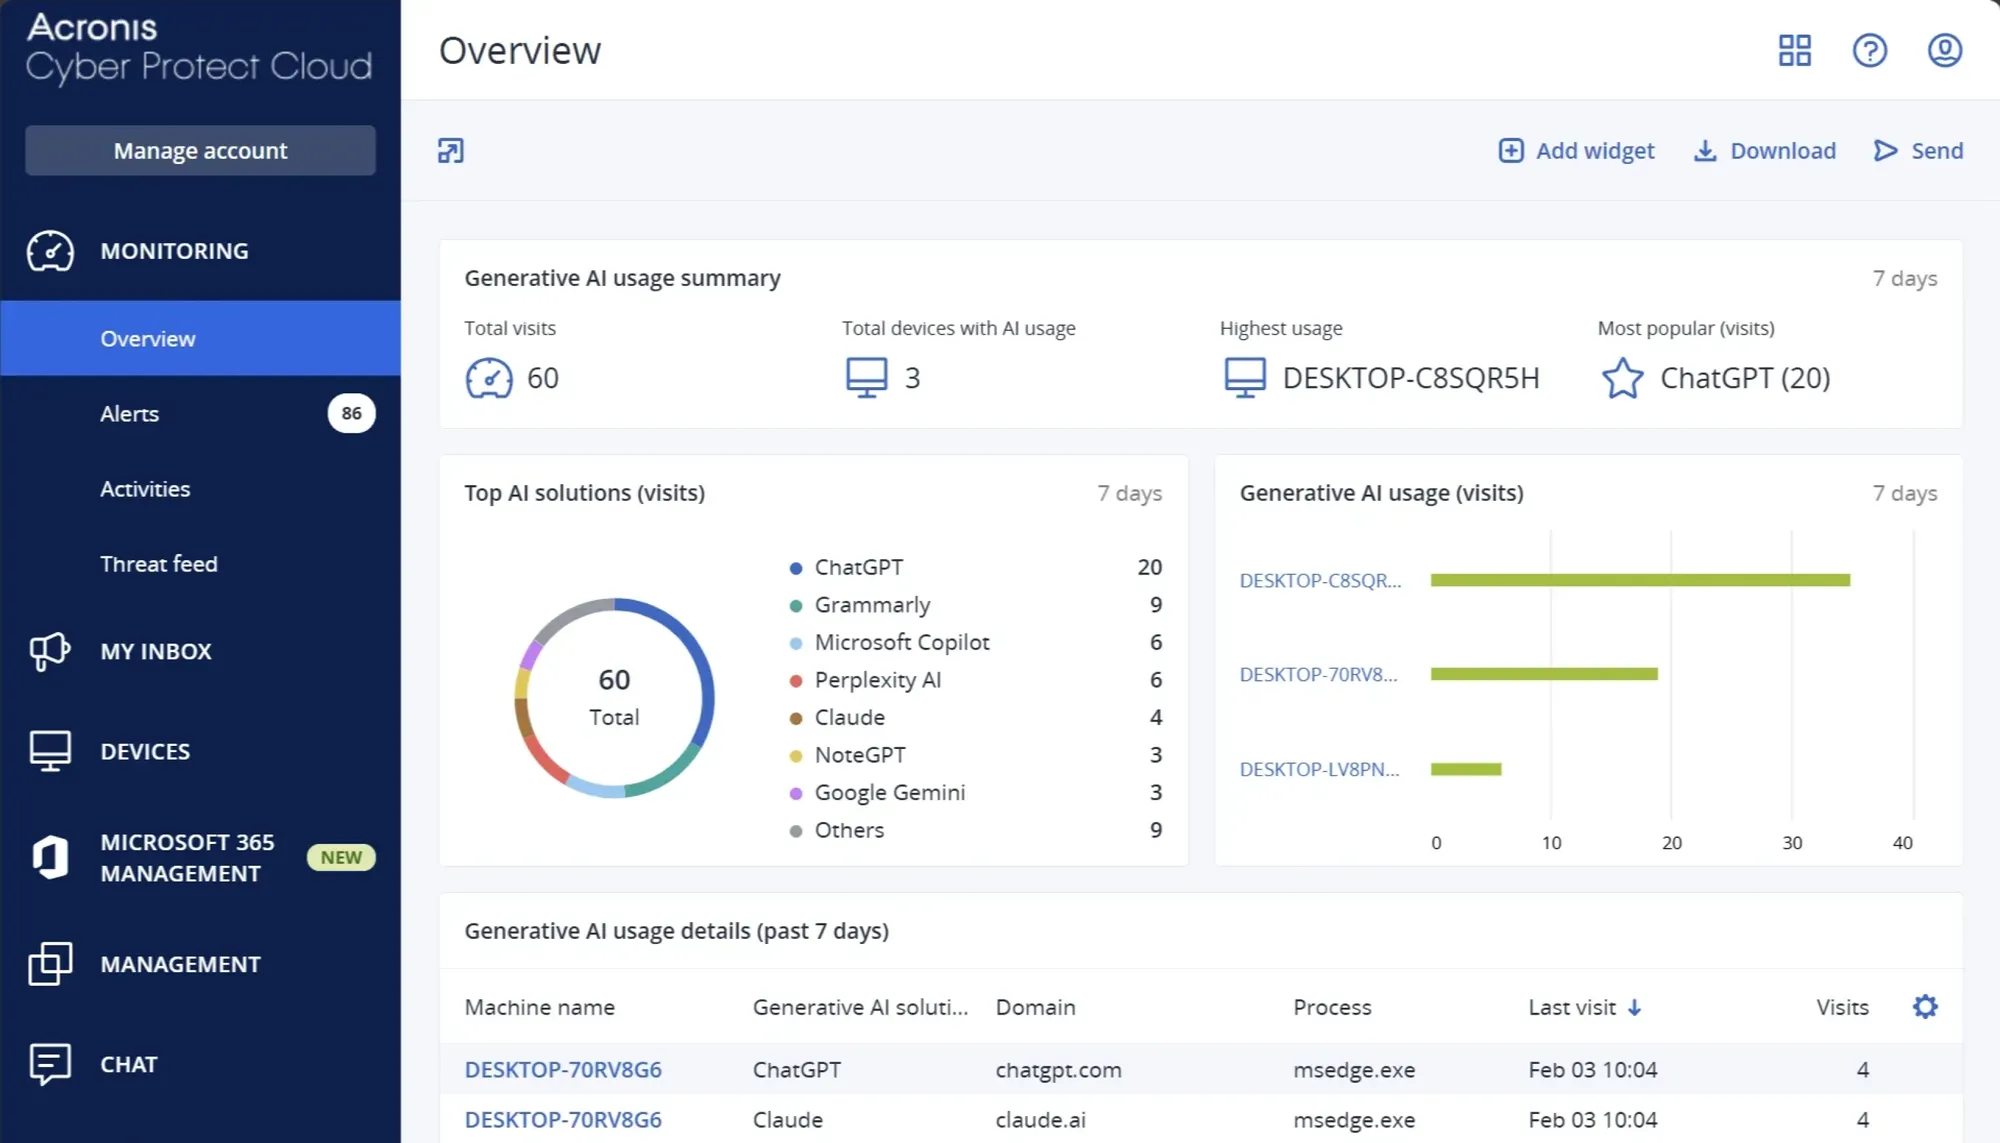Expand the Devices sidebar section
2000x1143 pixels.
tap(145, 751)
